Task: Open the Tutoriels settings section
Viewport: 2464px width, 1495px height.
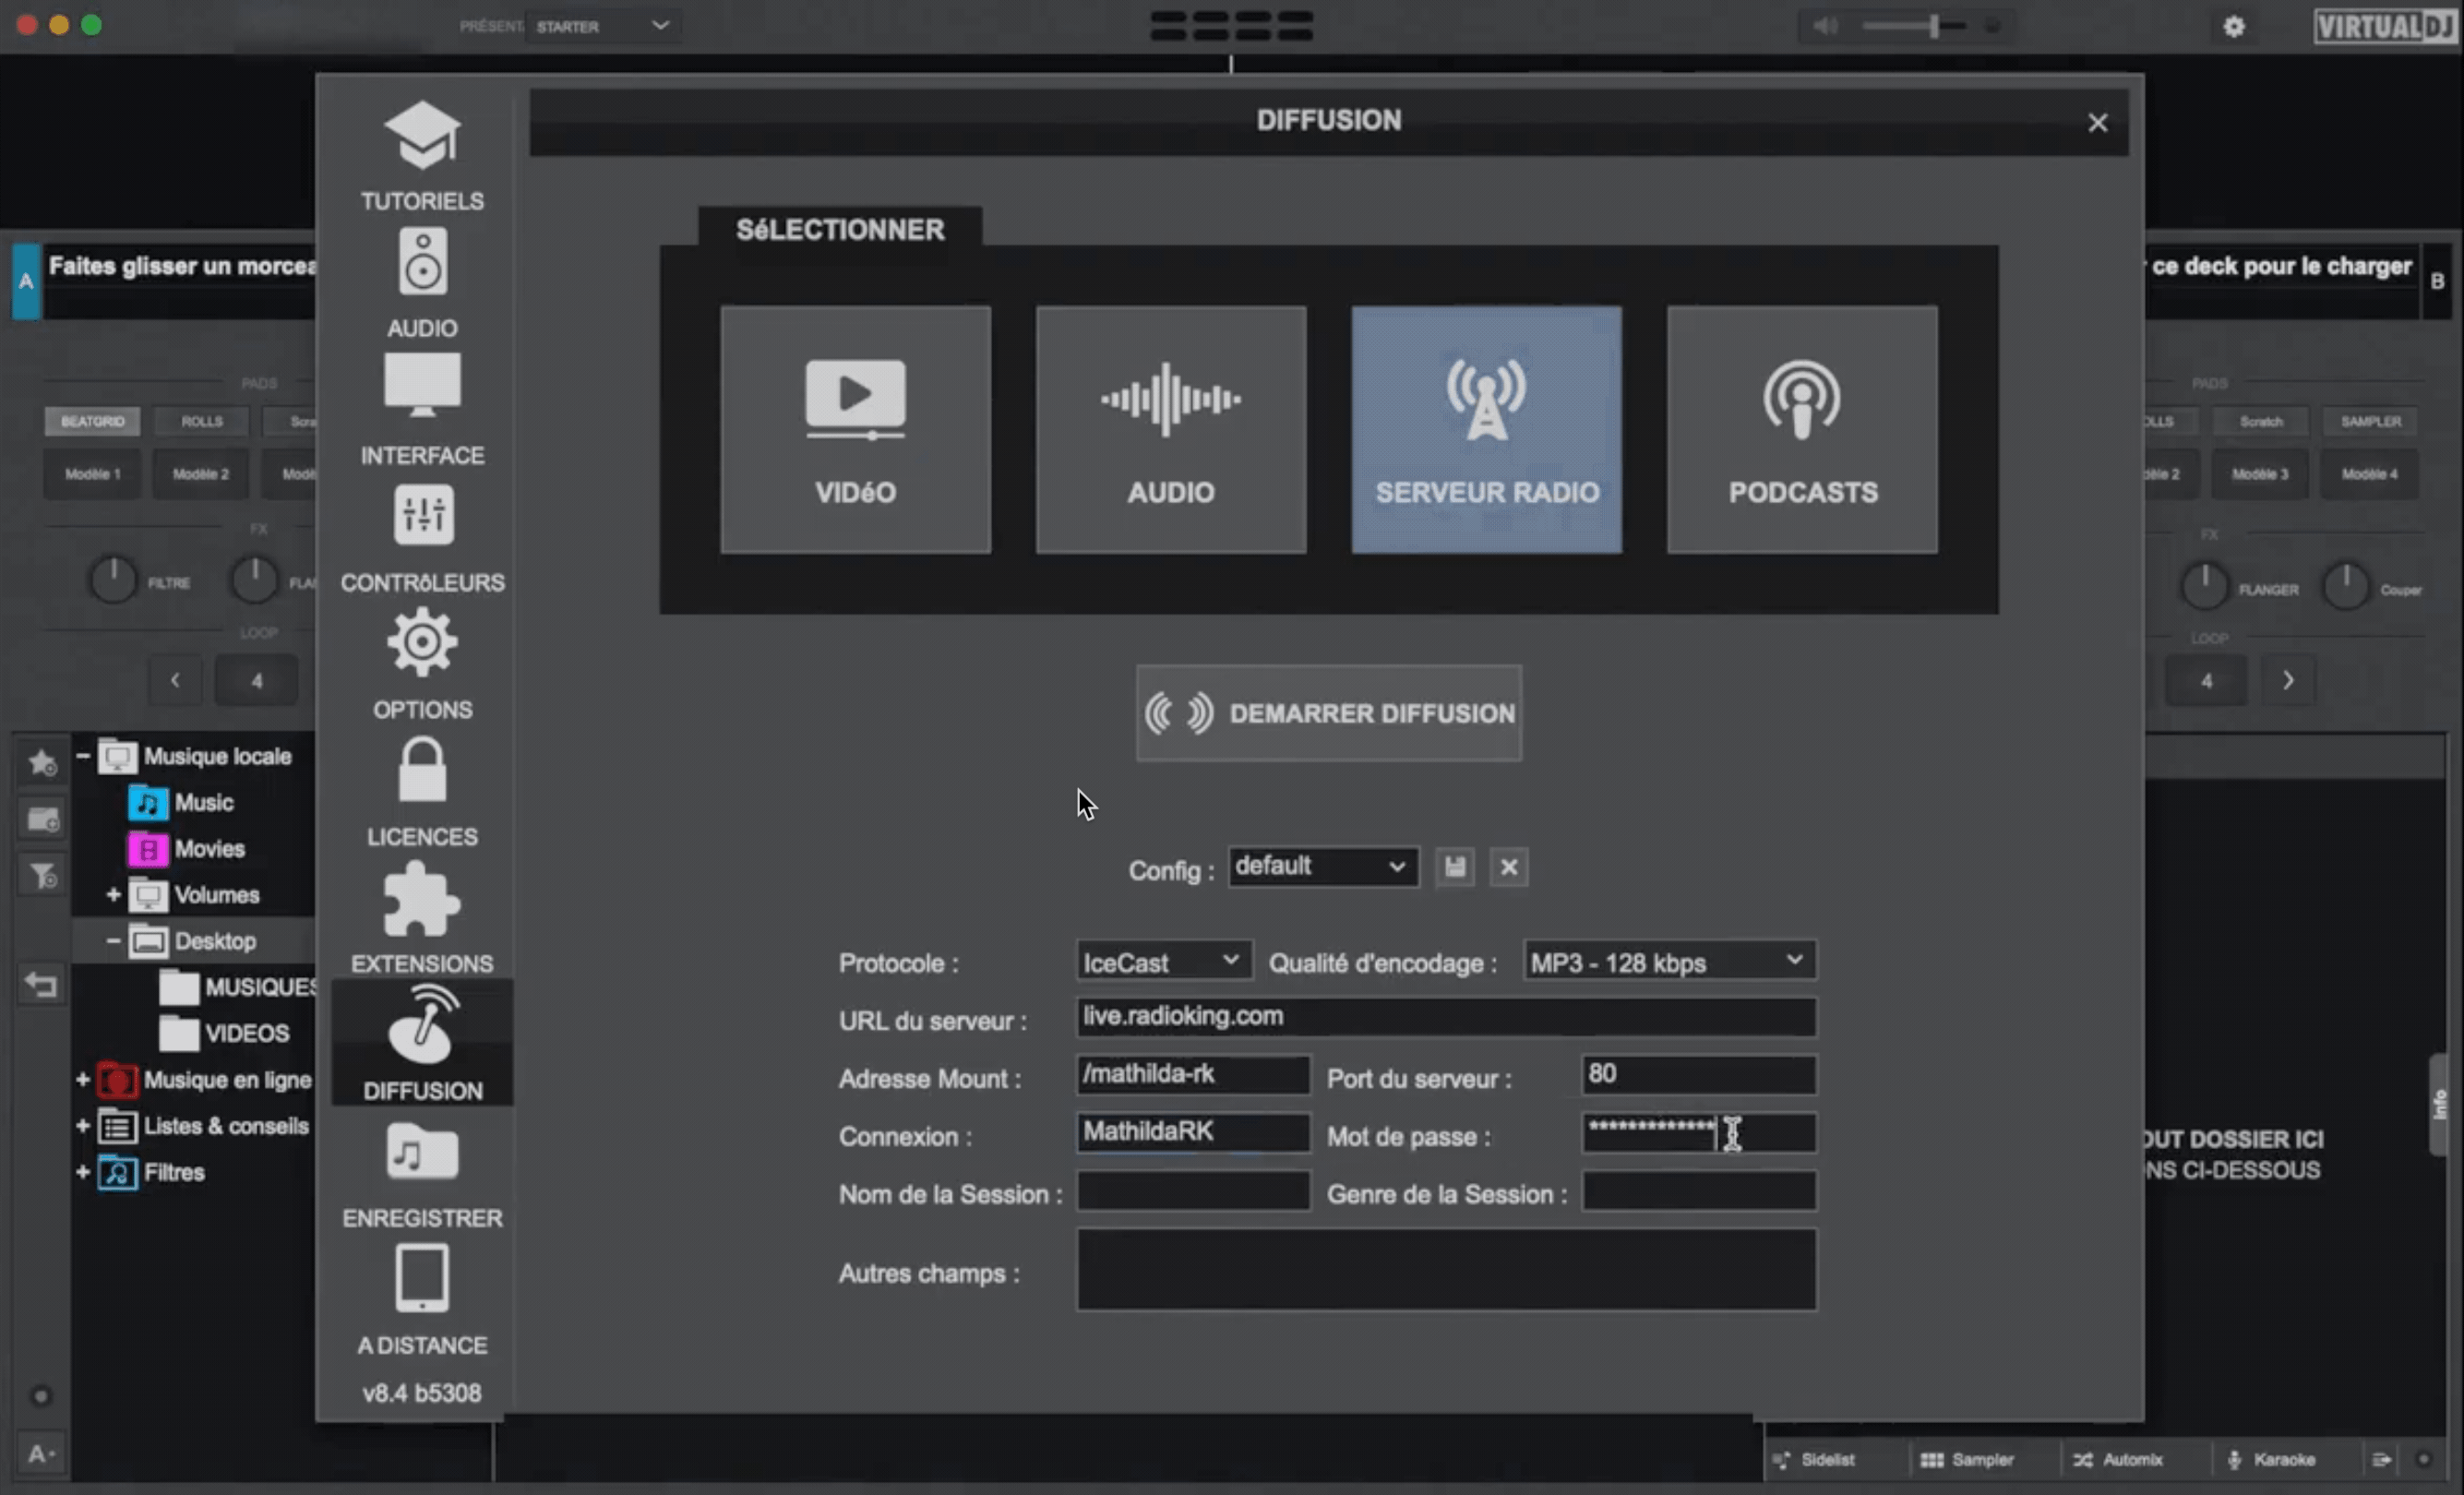Action: pyautogui.click(x=422, y=155)
